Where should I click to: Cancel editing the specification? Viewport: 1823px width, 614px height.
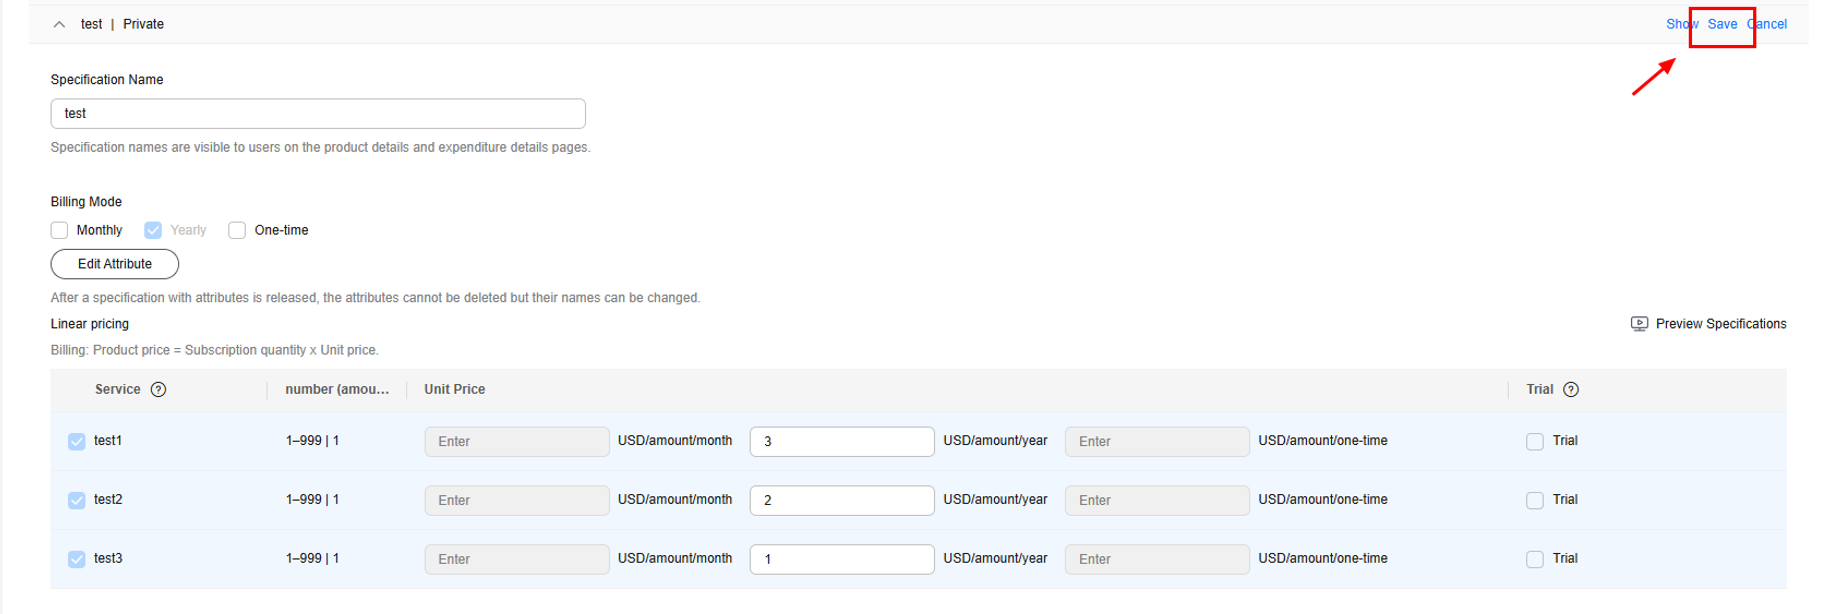pyautogui.click(x=1769, y=24)
